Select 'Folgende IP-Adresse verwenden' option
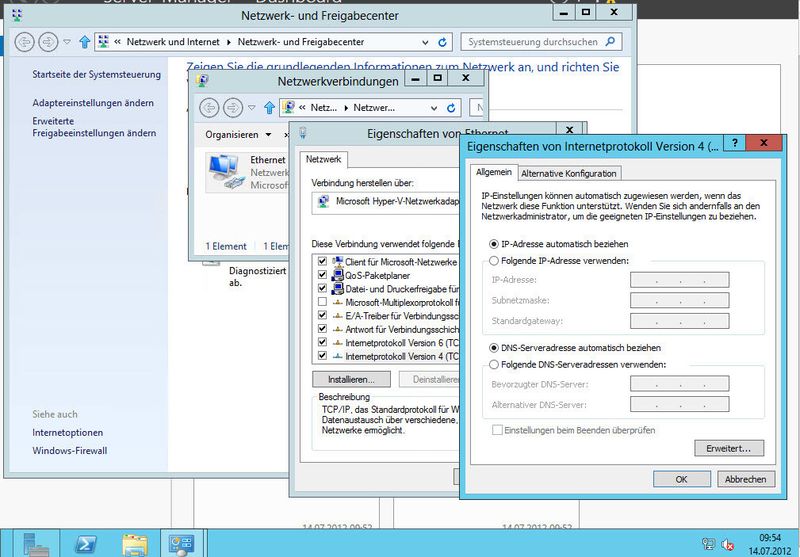 pos(494,260)
